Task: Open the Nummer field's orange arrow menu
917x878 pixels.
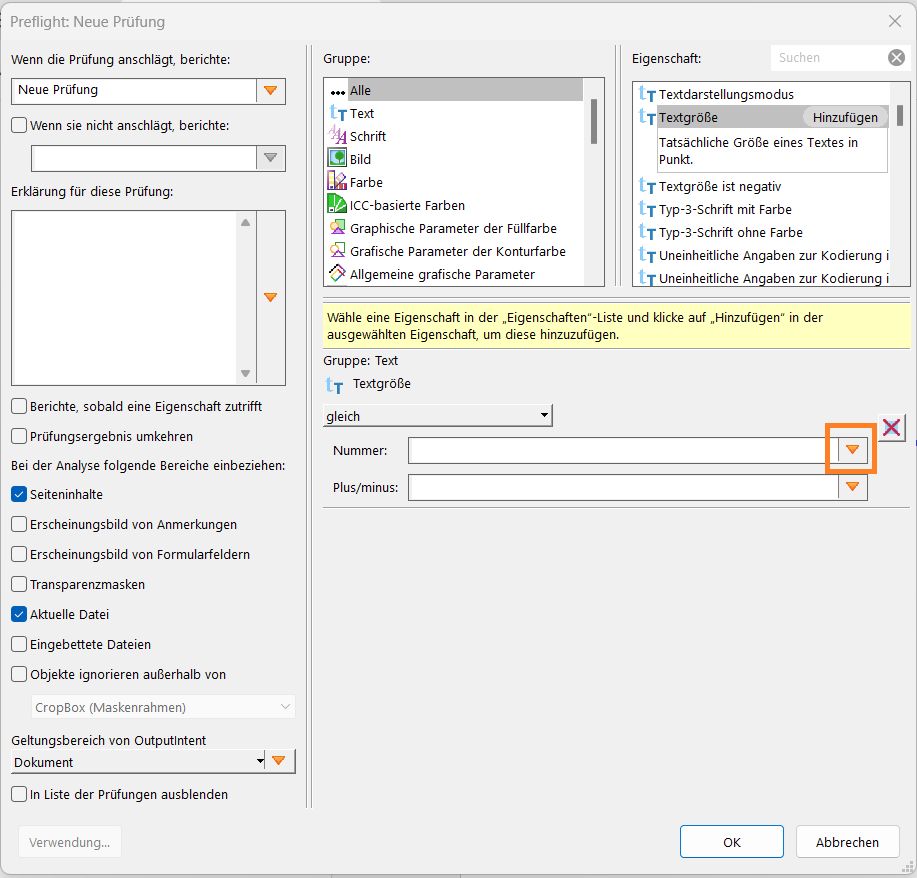Action: click(852, 450)
